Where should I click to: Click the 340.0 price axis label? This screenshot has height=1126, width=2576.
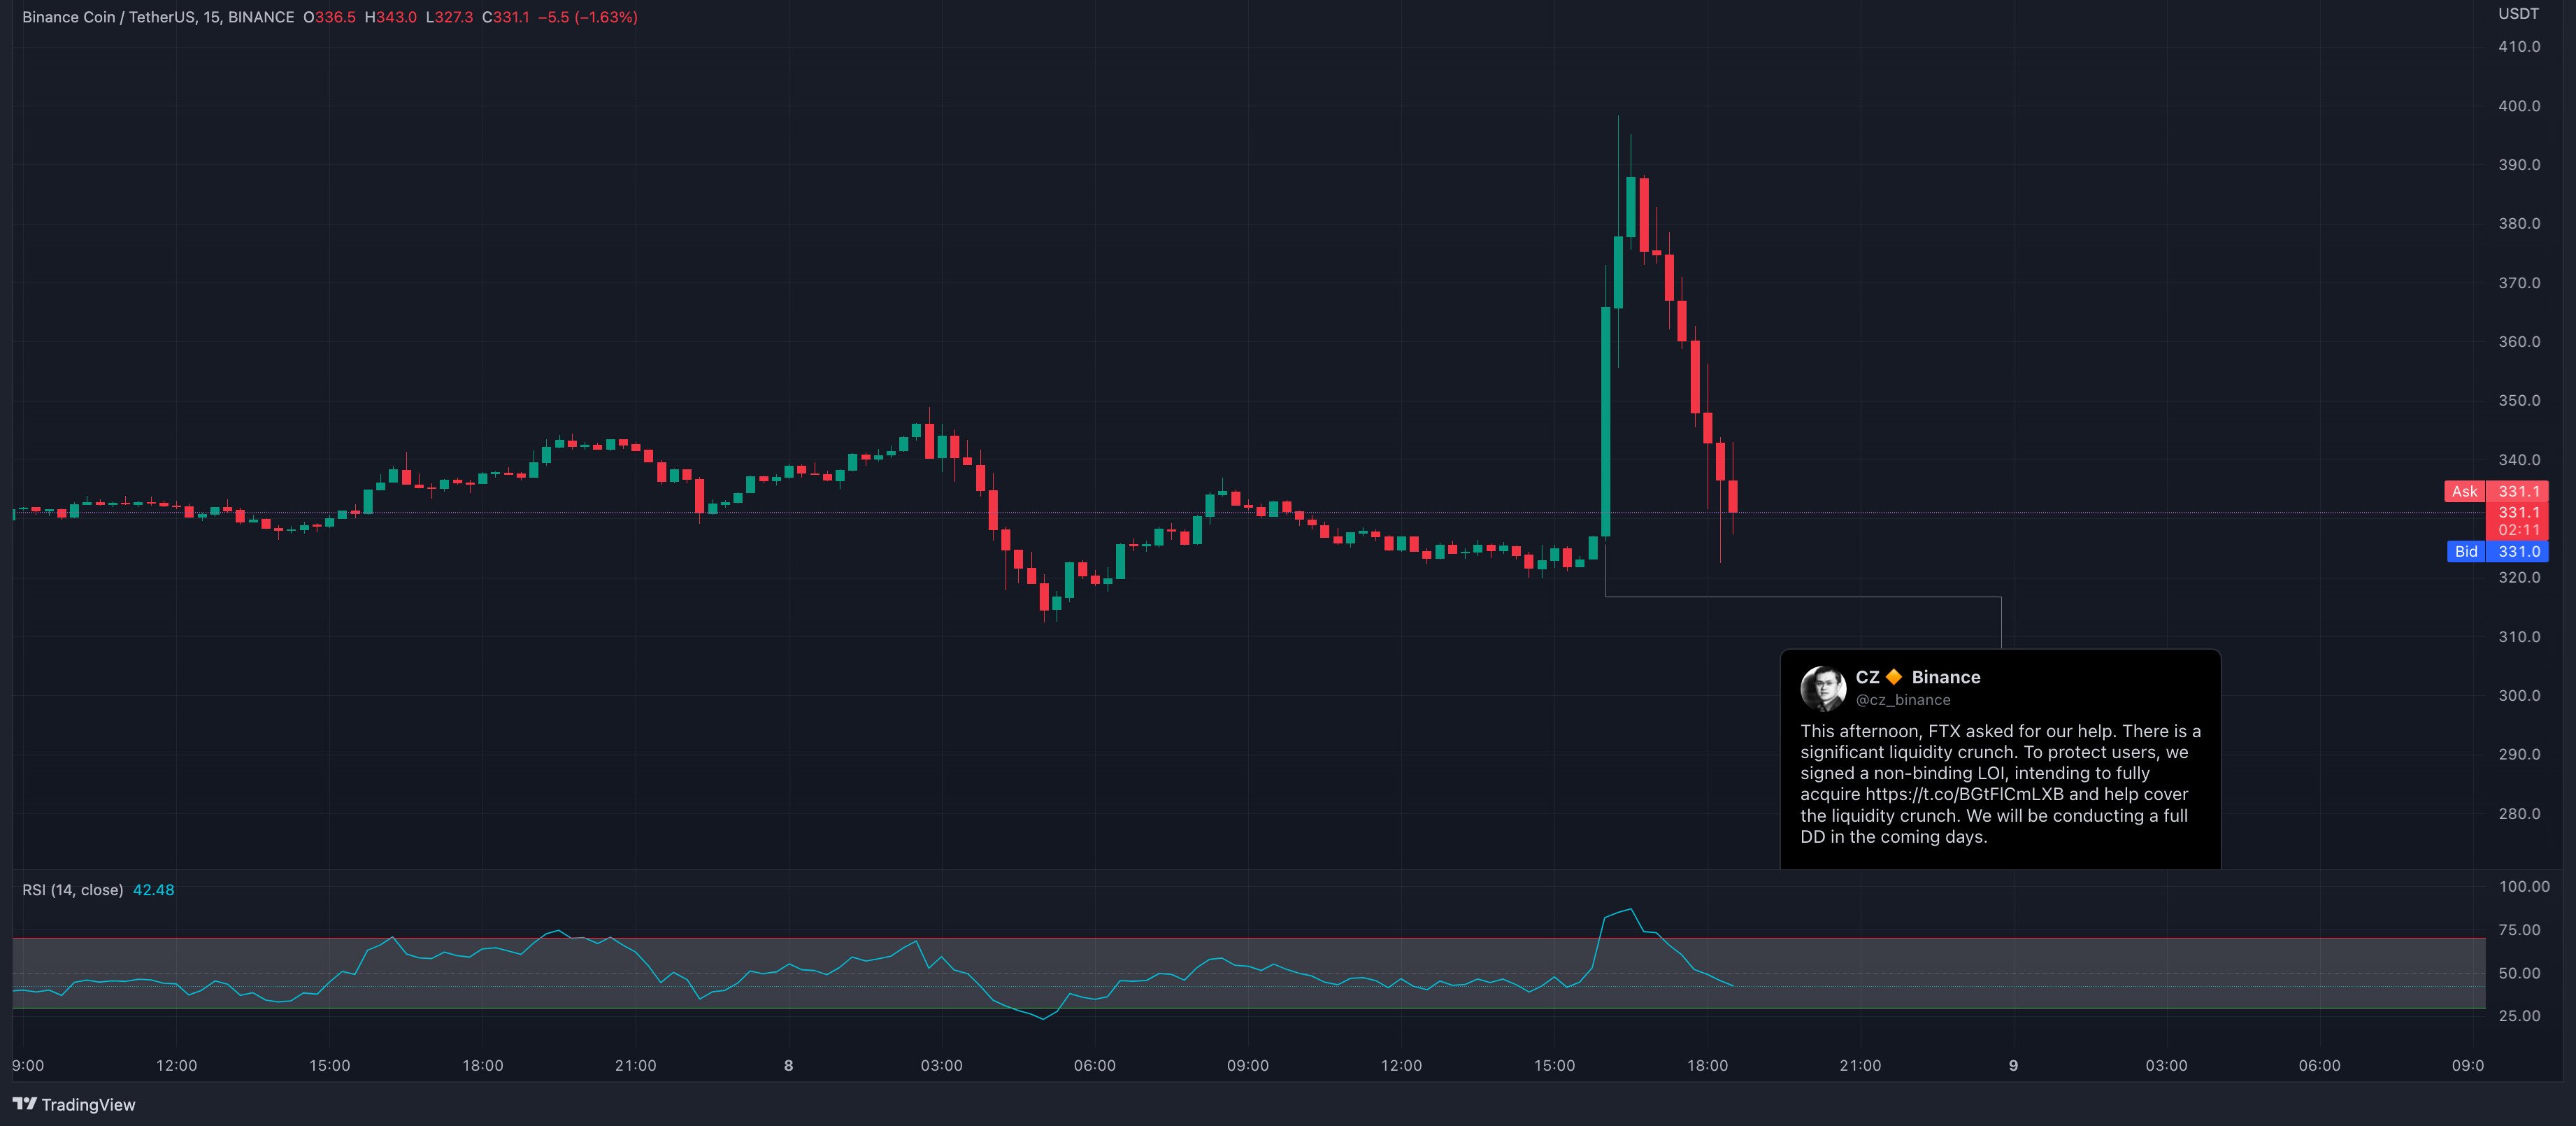click(x=2518, y=460)
